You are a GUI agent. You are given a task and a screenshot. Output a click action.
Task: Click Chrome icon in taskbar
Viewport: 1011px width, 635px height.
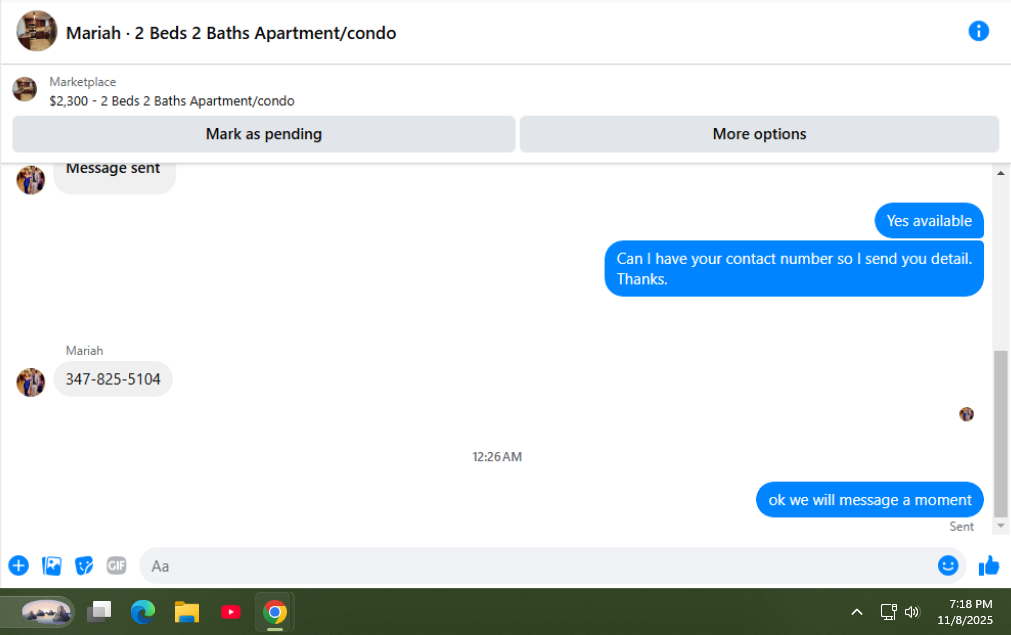pyautogui.click(x=275, y=612)
